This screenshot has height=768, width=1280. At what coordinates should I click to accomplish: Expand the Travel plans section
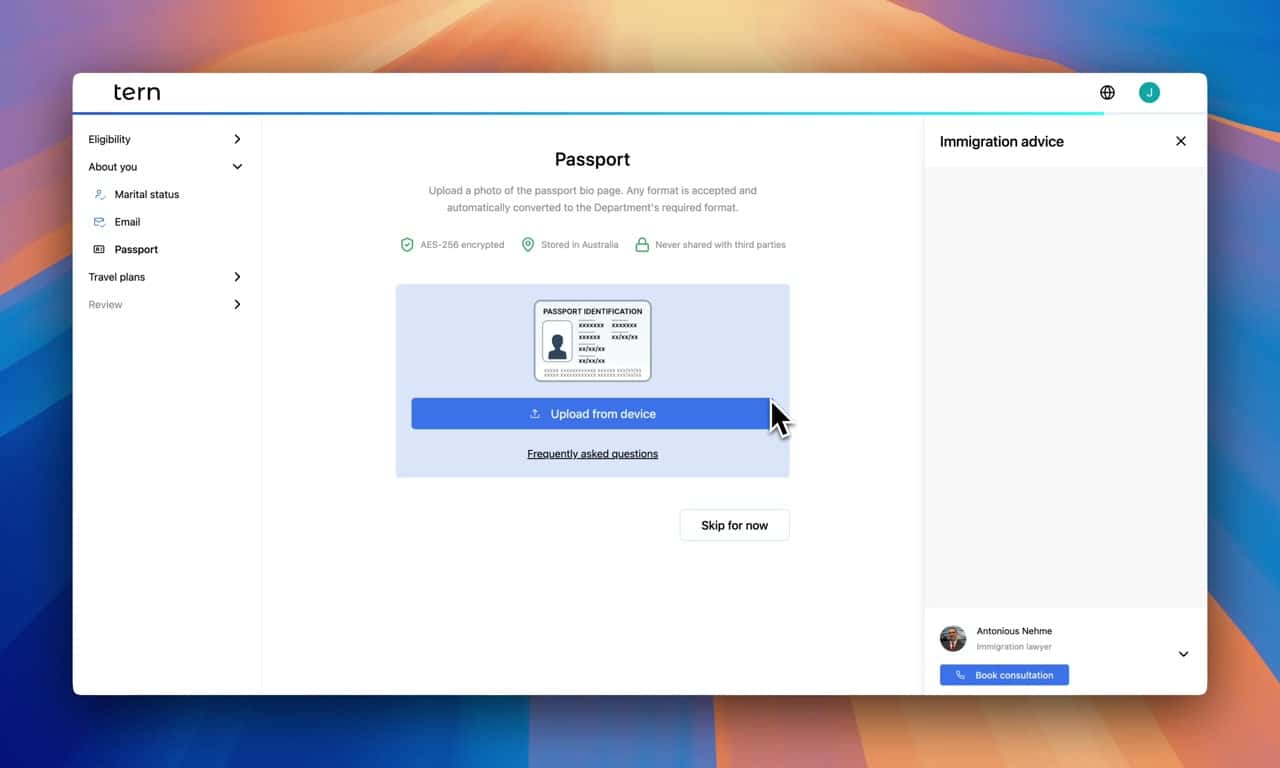(x=237, y=277)
